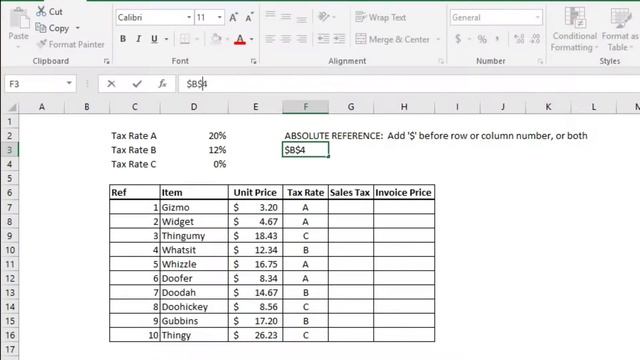Open the Calibri font name dropdown
The width and height of the screenshot is (640, 360).
(x=189, y=18)
